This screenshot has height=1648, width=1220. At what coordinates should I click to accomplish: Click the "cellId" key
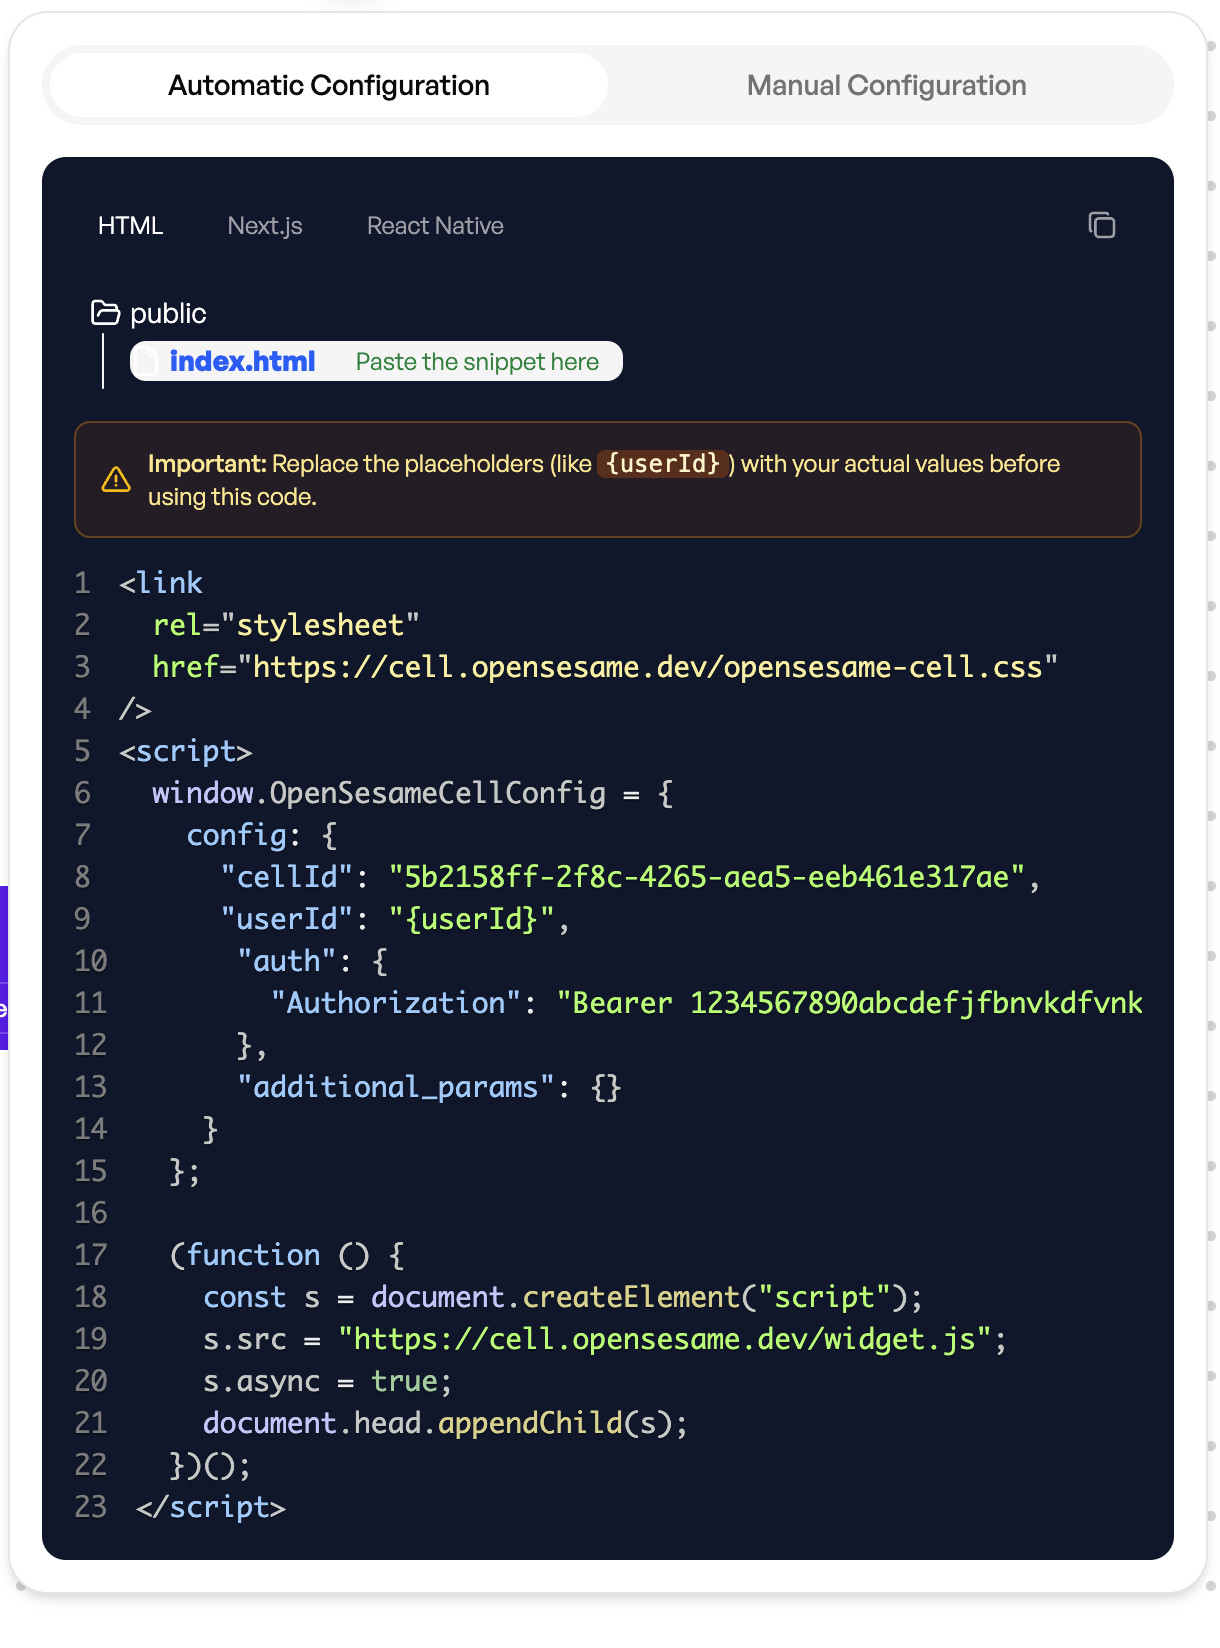pyautogui.click(x=287, y=877)
